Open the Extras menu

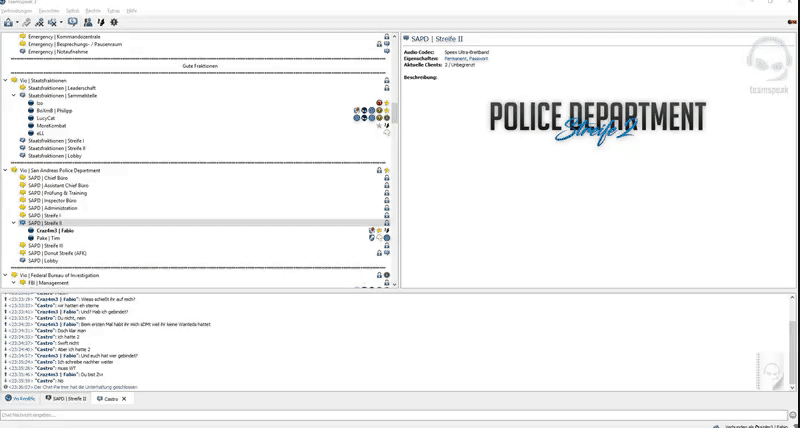click(114, 11)
